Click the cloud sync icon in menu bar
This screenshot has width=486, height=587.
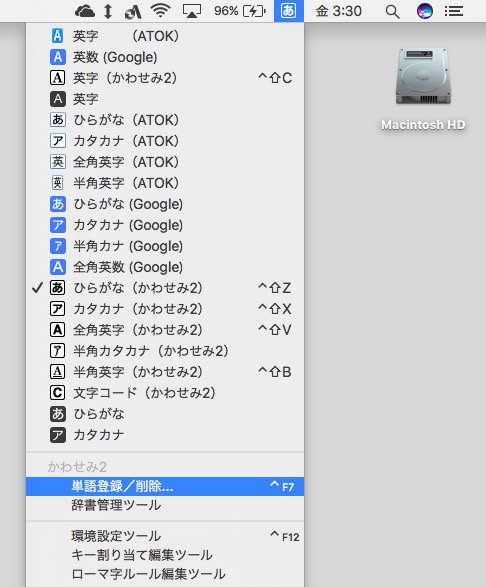85,11
